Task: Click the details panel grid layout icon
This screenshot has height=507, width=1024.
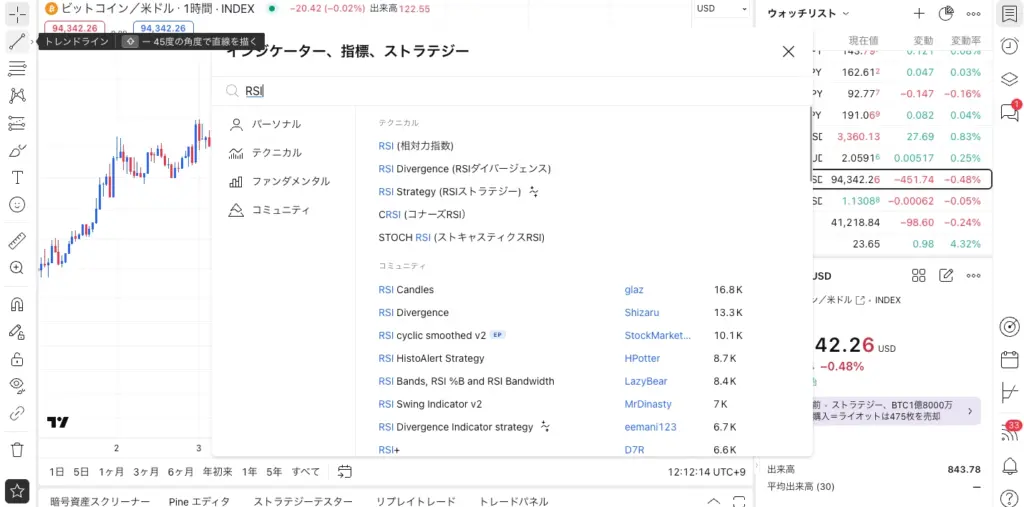Action: click(919, 275)
